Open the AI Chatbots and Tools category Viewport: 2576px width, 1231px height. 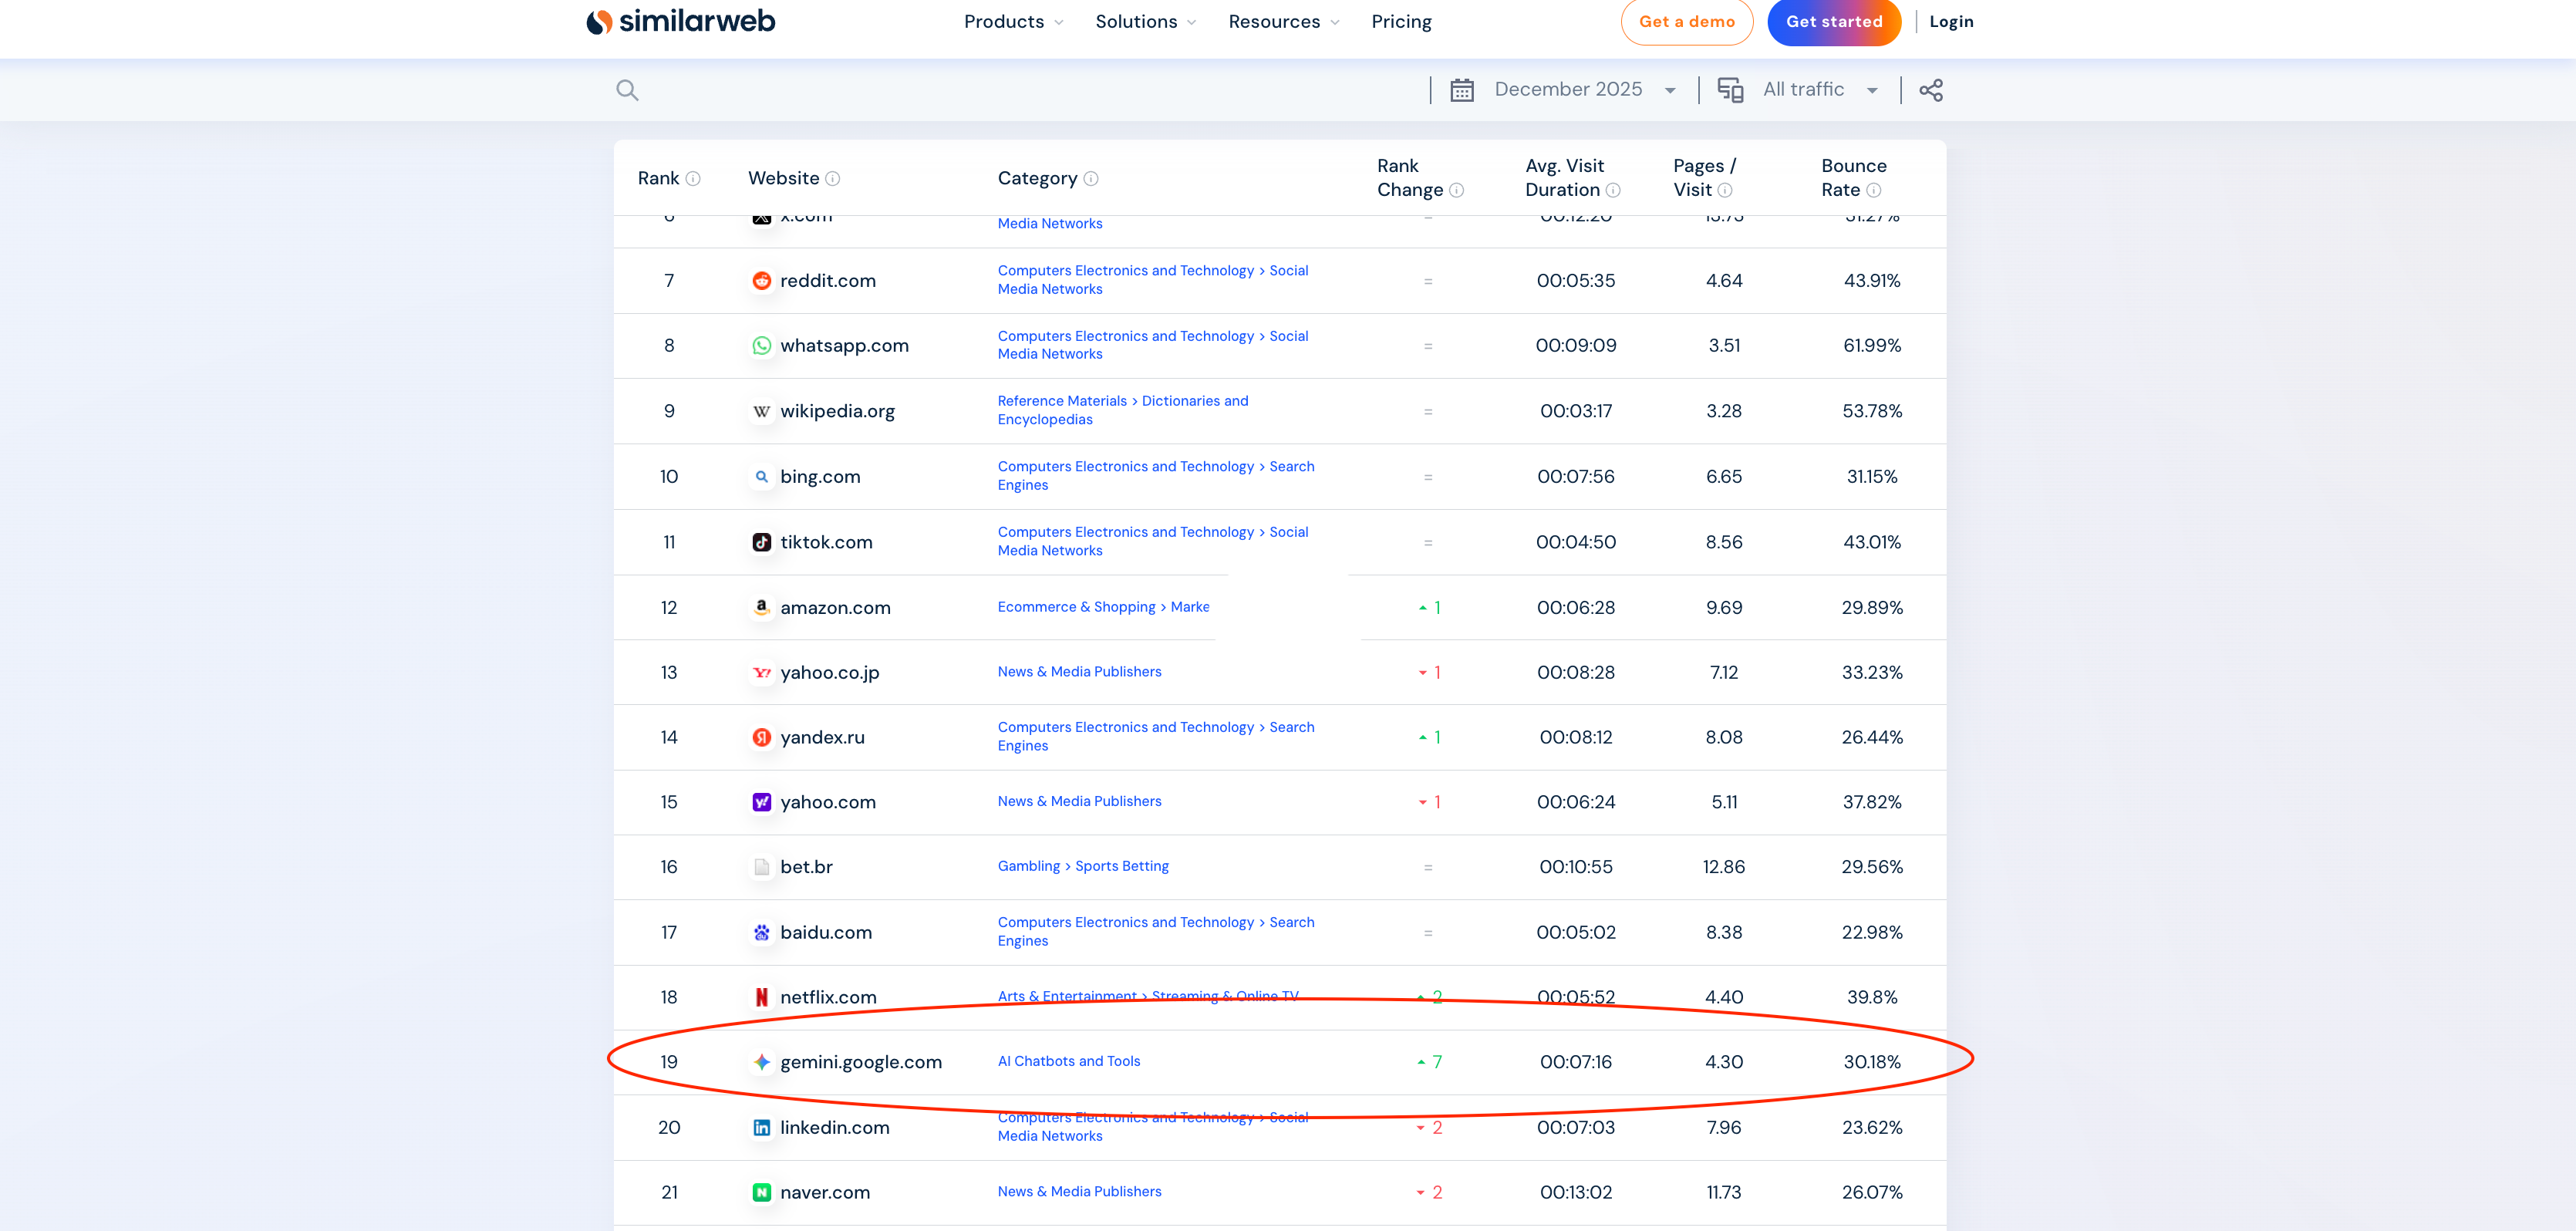point(1069,1062)
